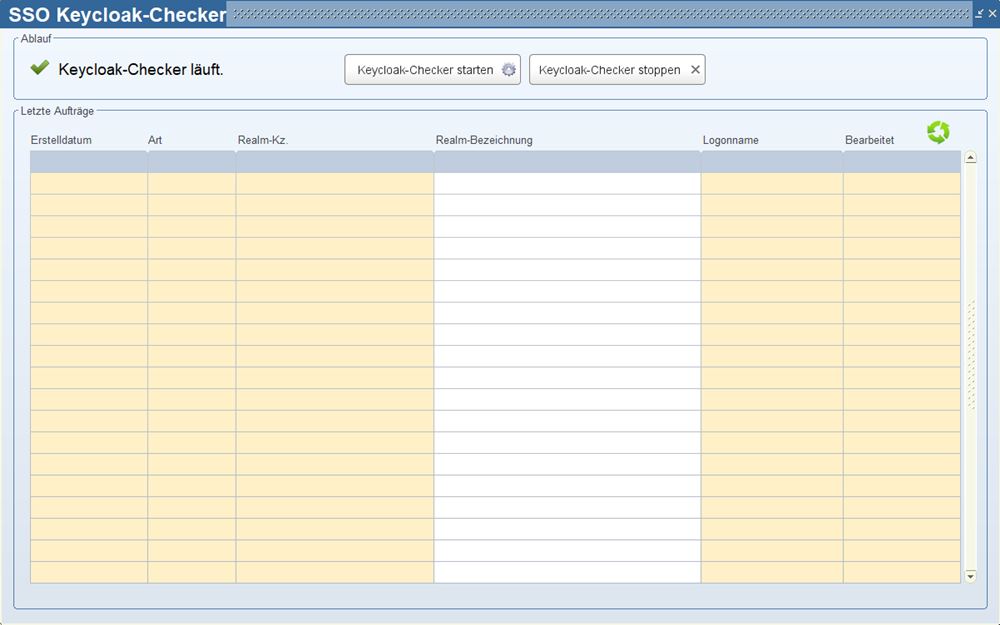Stop the Keycloak-Checker

point(617,70)
